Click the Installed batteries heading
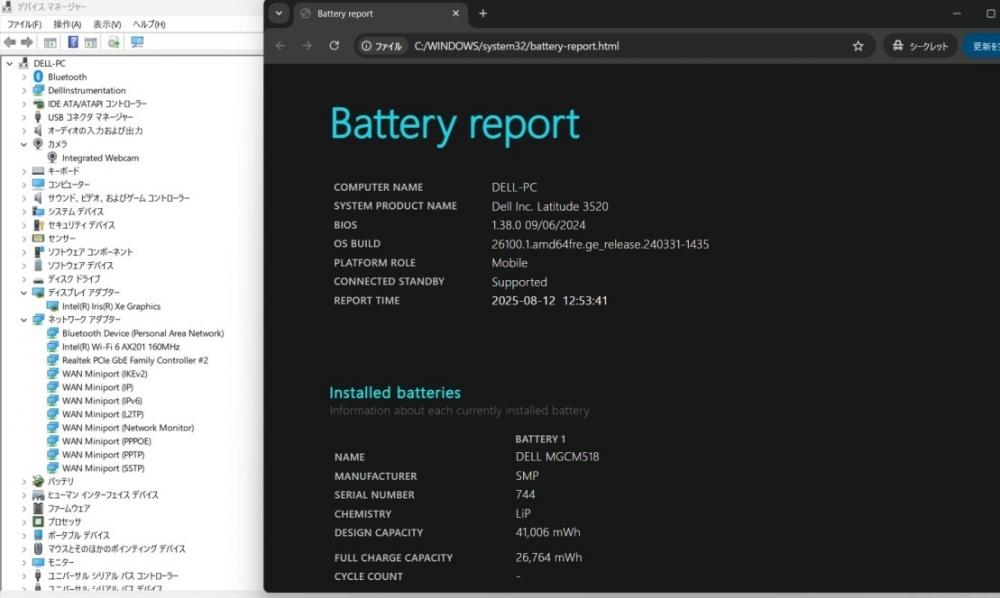Image resolution: width=1000 pixels, height=598 pixels. point(395,393)
